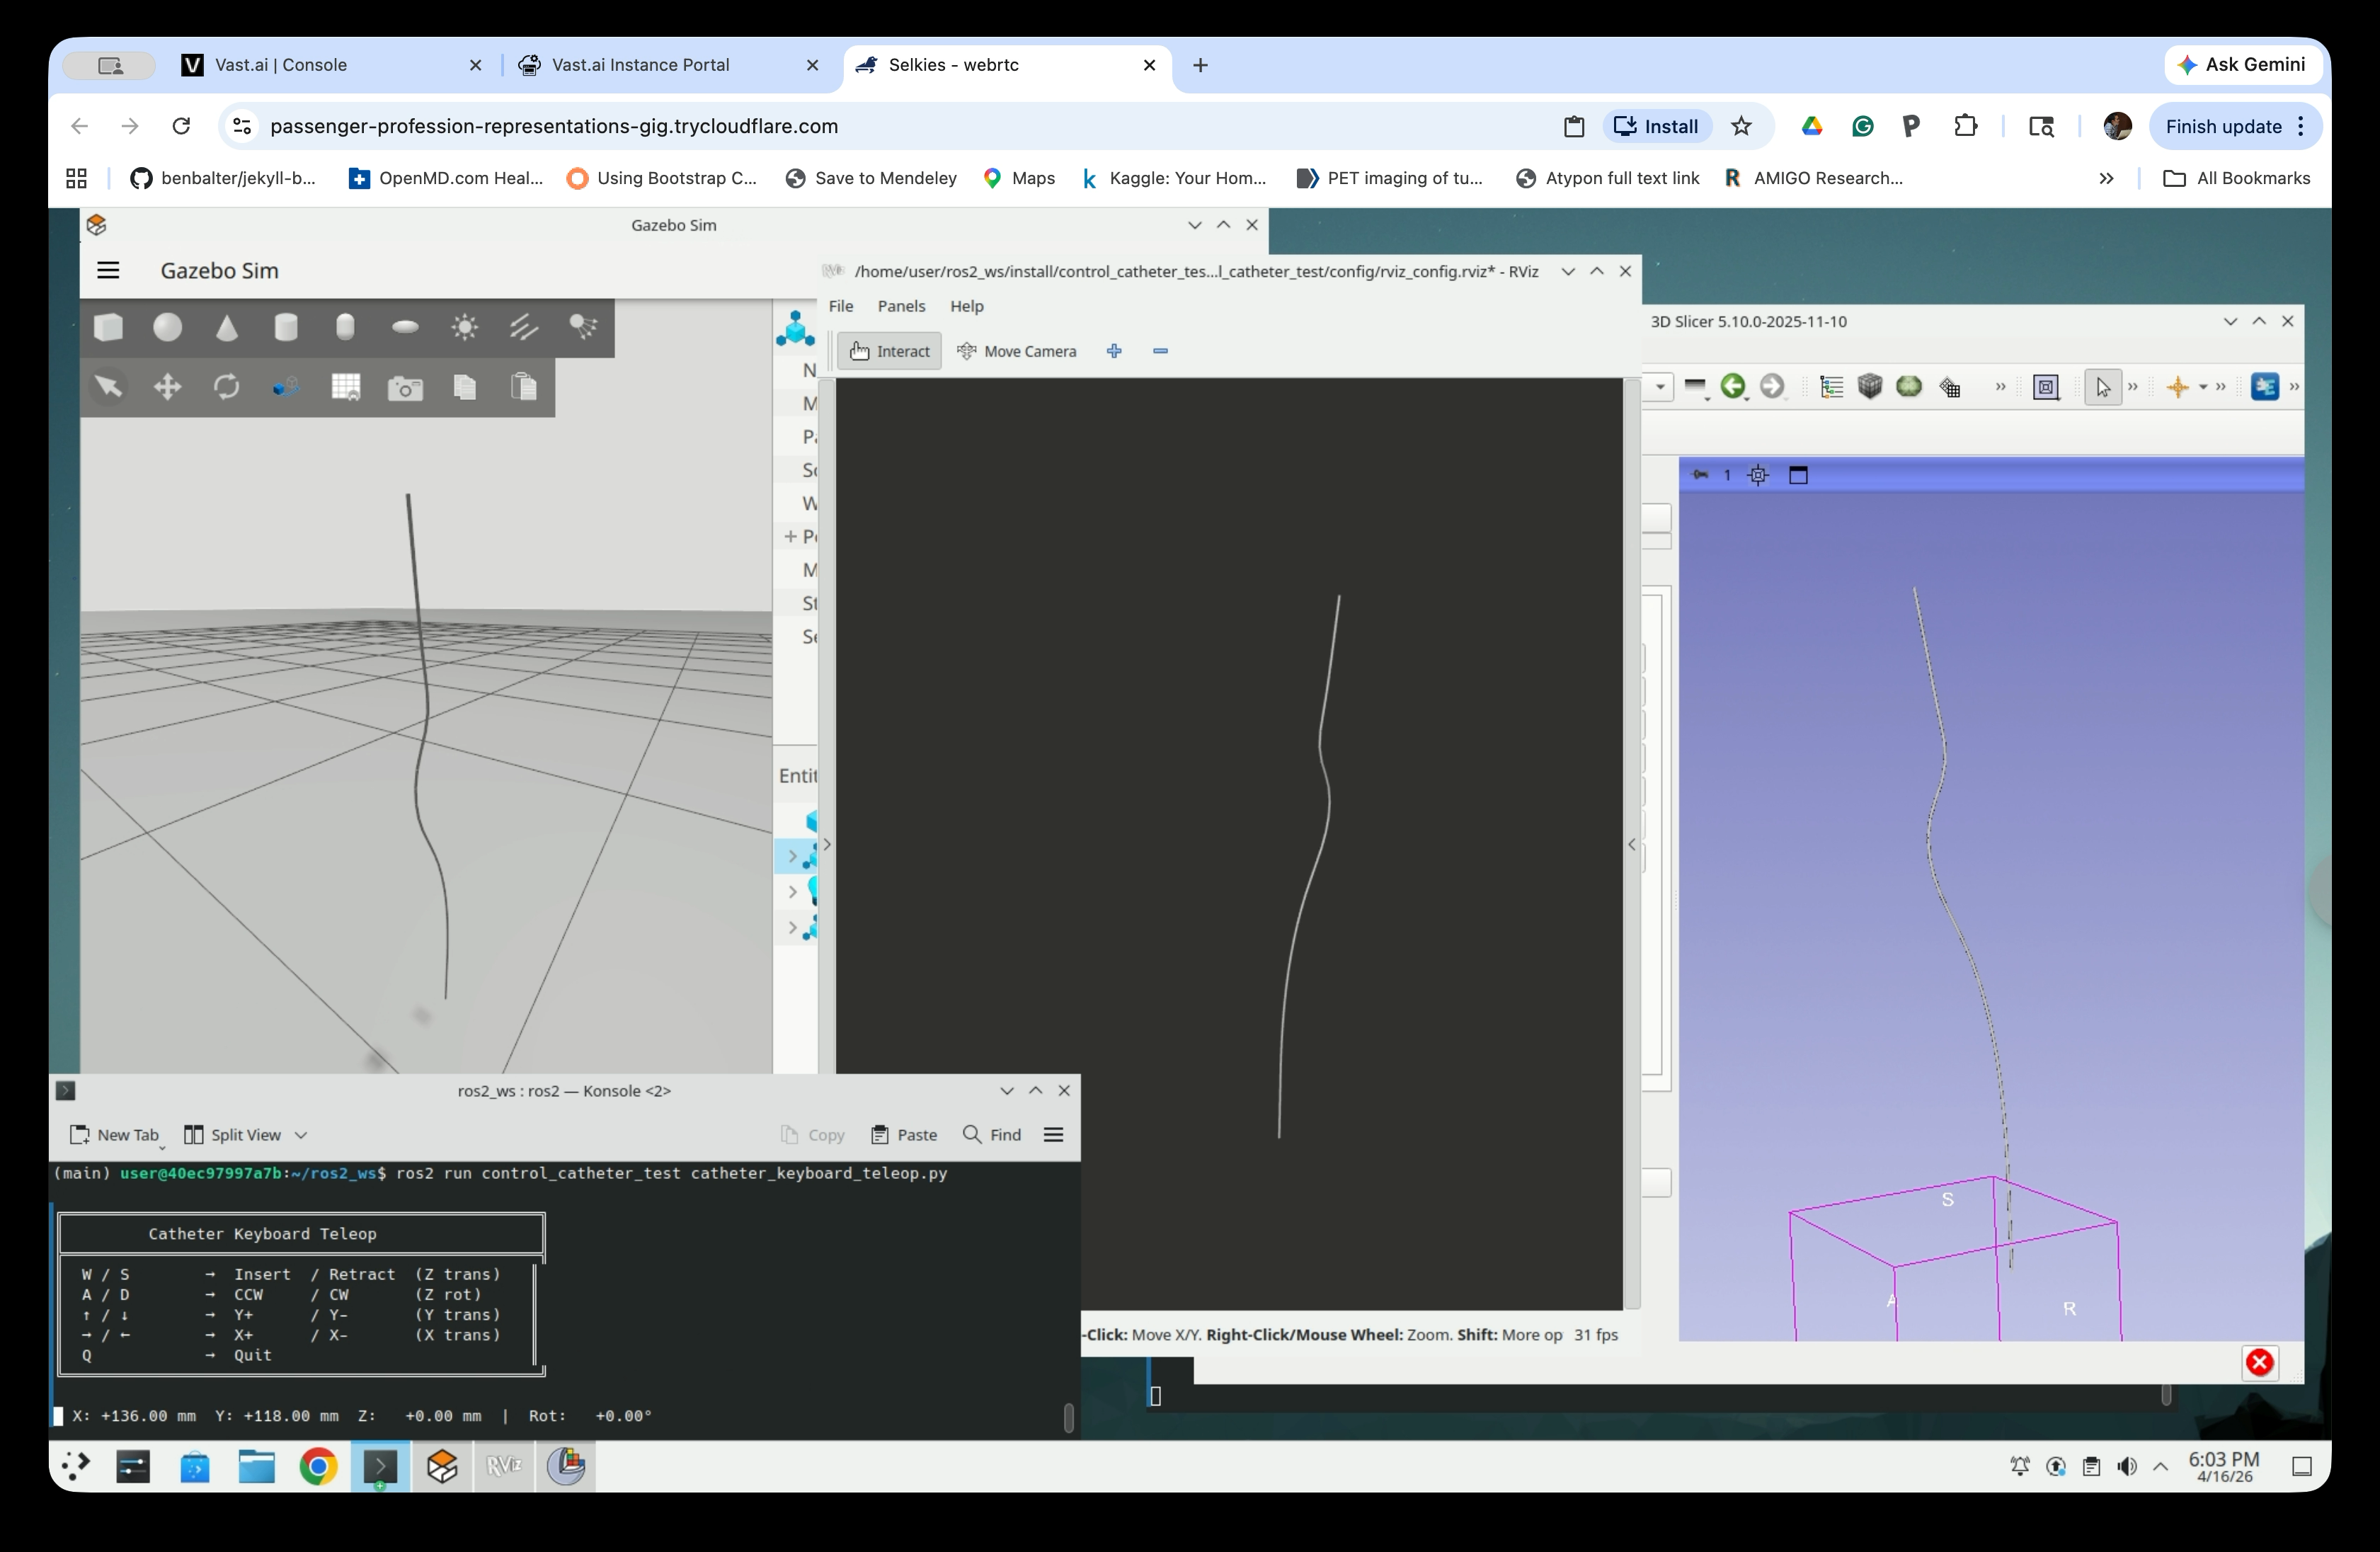This screenshot has height=1552, width=2380.
Task: Open the Split View dropdown in Konsole
Action: pyautogui.click(x=301, y=1135)
